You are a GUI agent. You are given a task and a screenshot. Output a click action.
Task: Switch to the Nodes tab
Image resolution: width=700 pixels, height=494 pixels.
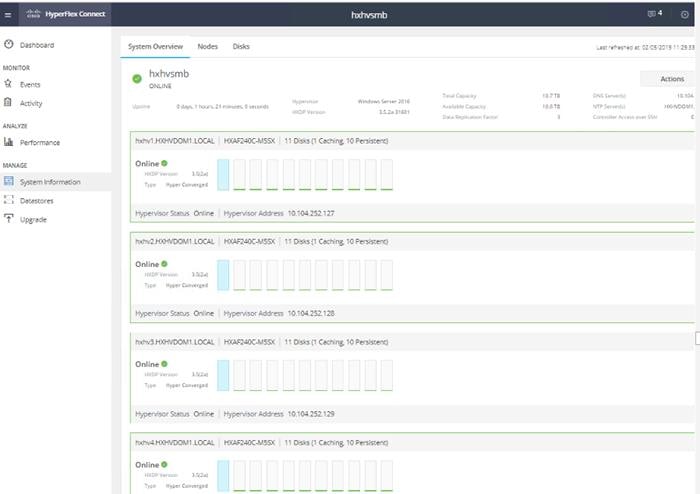tap(208, 46)
